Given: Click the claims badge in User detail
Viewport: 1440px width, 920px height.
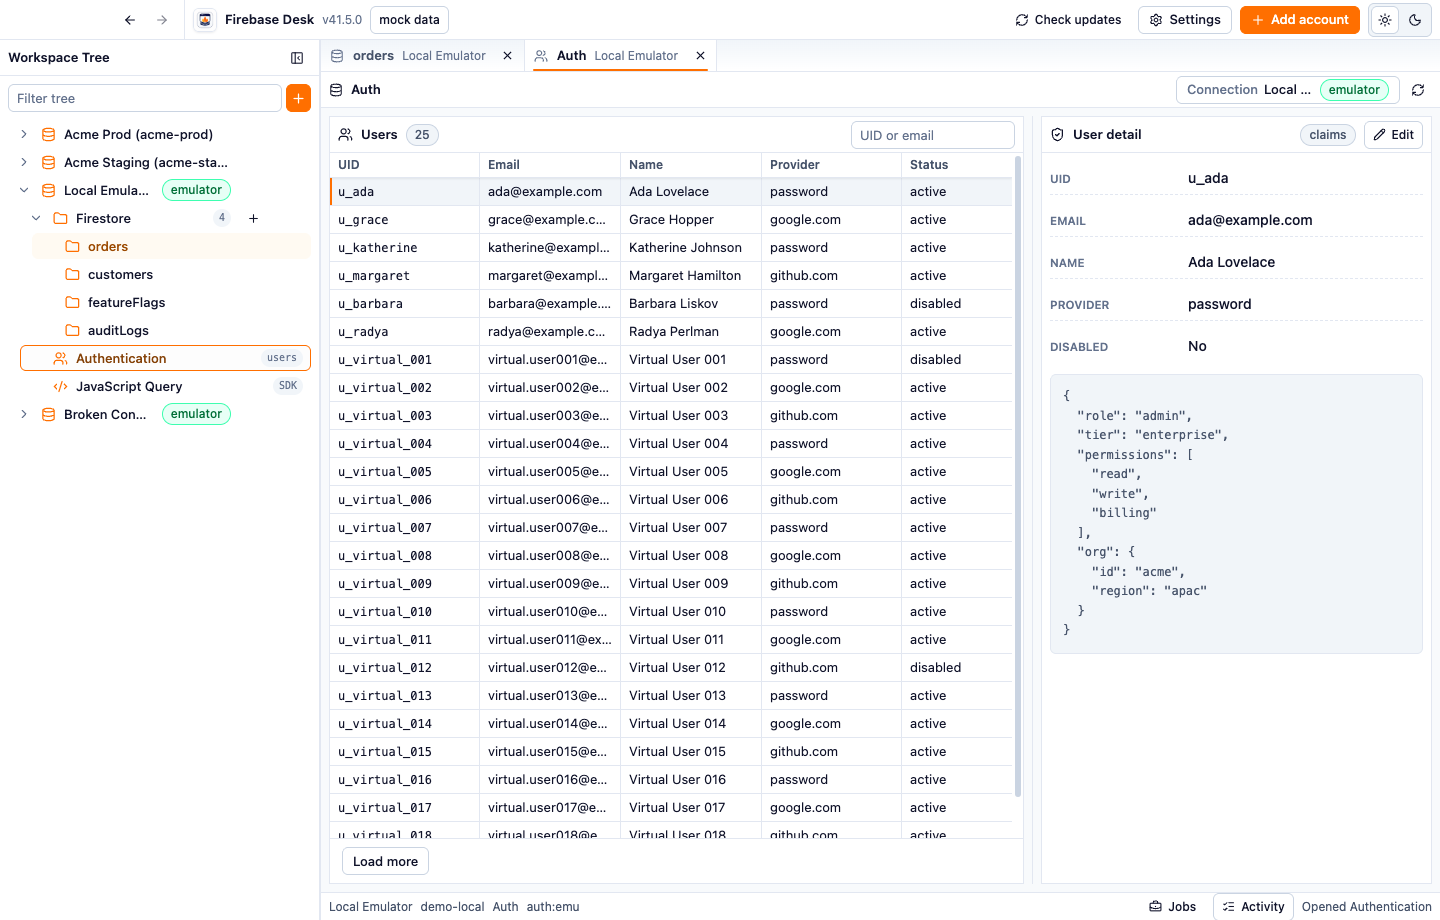Looking at the screenshot, I should click(1328, 135).
